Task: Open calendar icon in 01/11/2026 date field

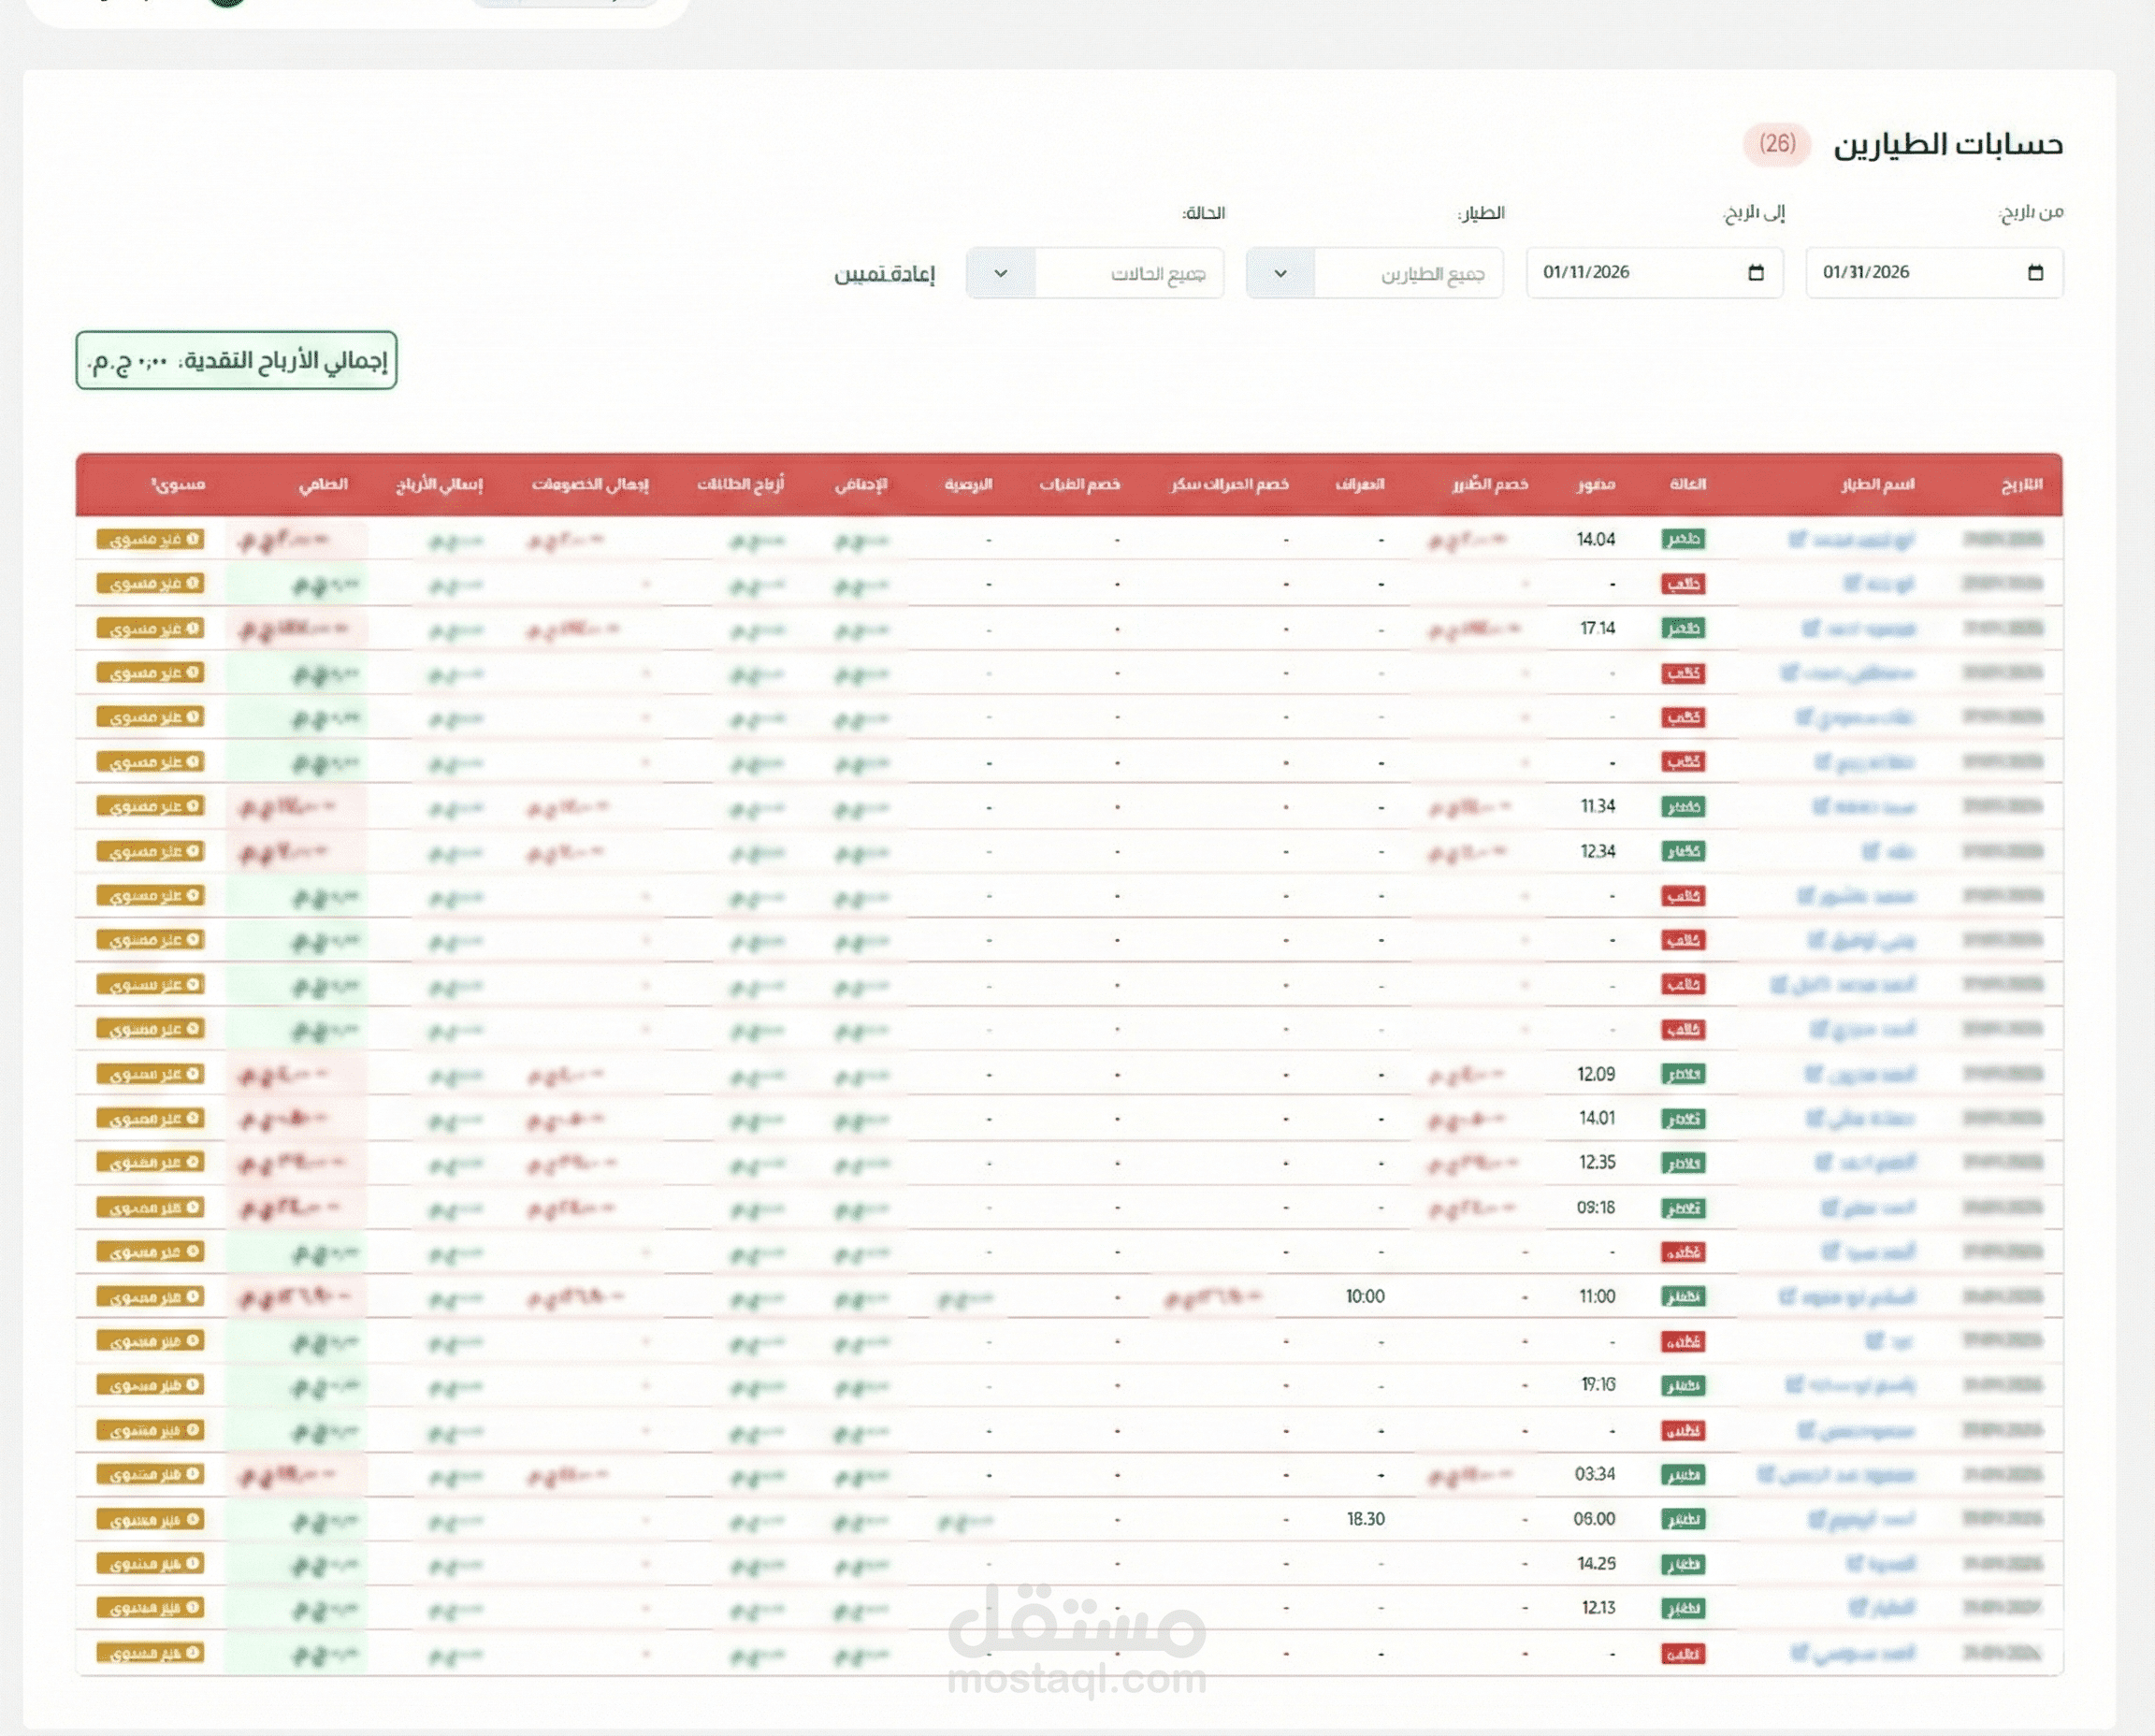Action: click(x=1755, y=273)
